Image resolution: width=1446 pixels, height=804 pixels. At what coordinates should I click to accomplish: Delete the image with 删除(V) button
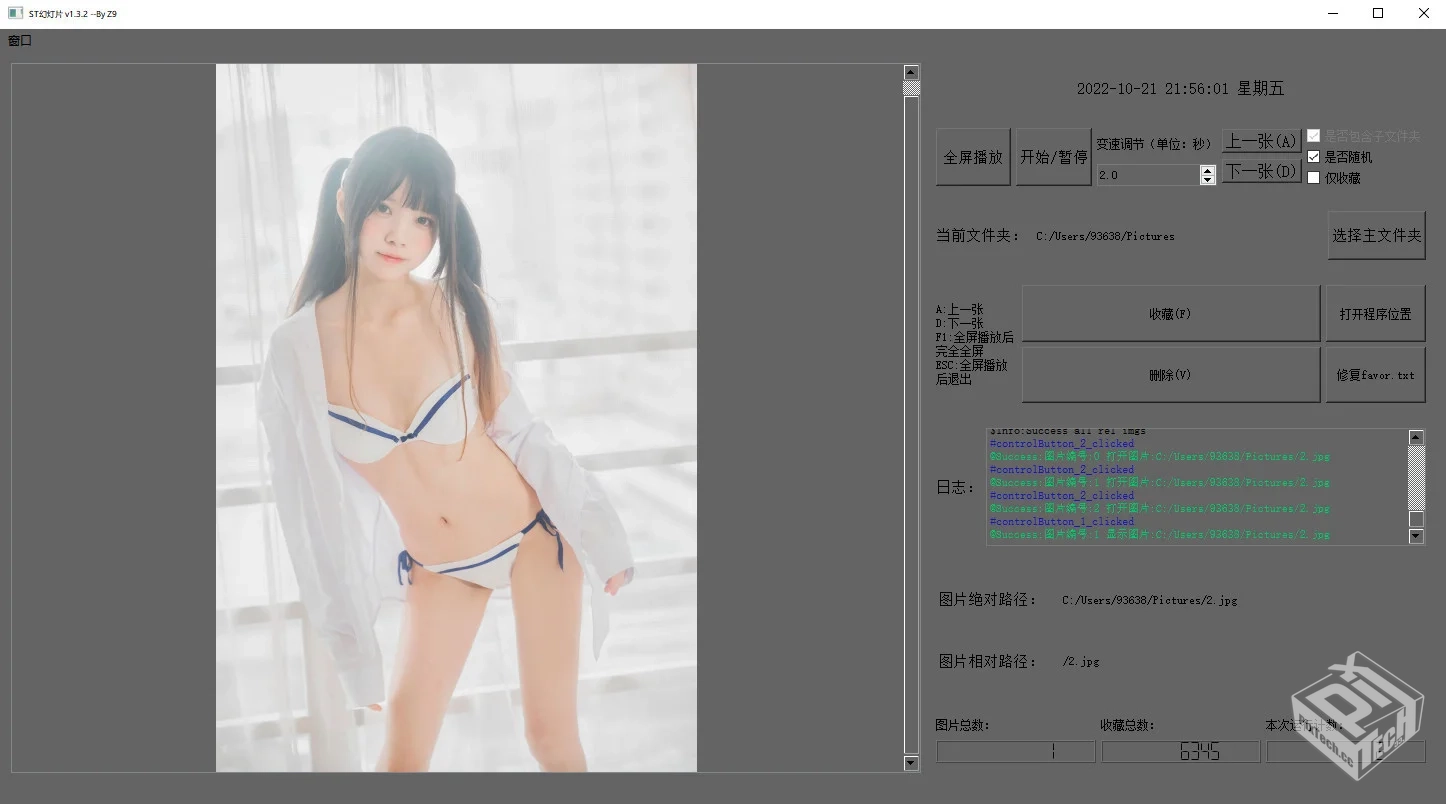1170,375
